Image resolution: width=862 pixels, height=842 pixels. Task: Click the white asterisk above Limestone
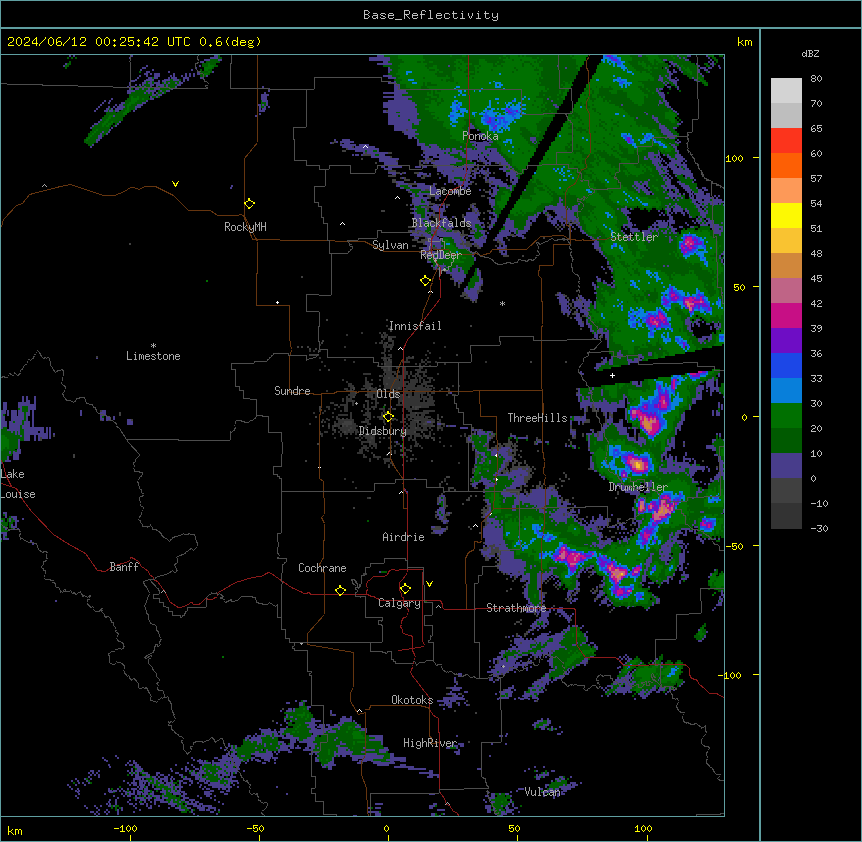(x=153, y=346)
